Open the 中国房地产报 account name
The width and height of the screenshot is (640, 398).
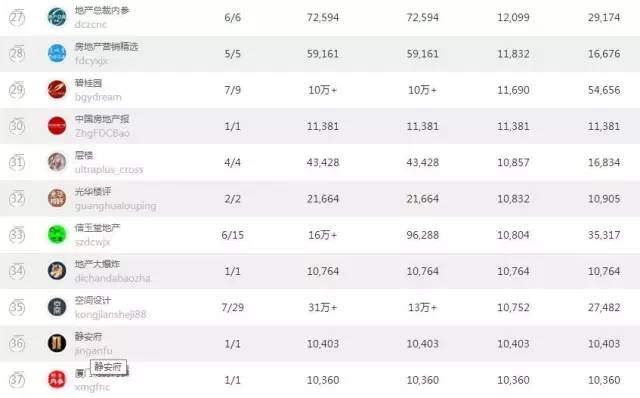point(102,119)
